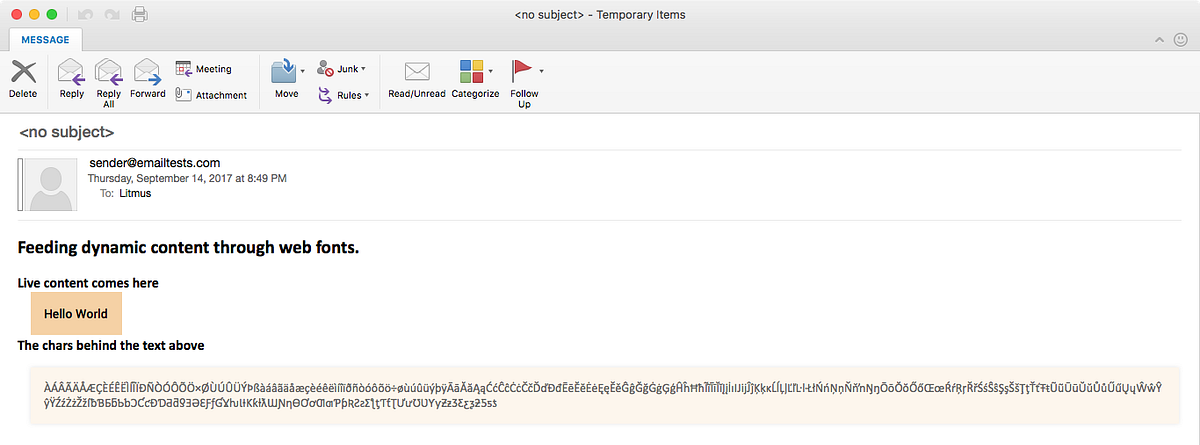The image size is (1200, 445).
Task: Click the Hello World orange box
Action: click(x=76, y=314)
